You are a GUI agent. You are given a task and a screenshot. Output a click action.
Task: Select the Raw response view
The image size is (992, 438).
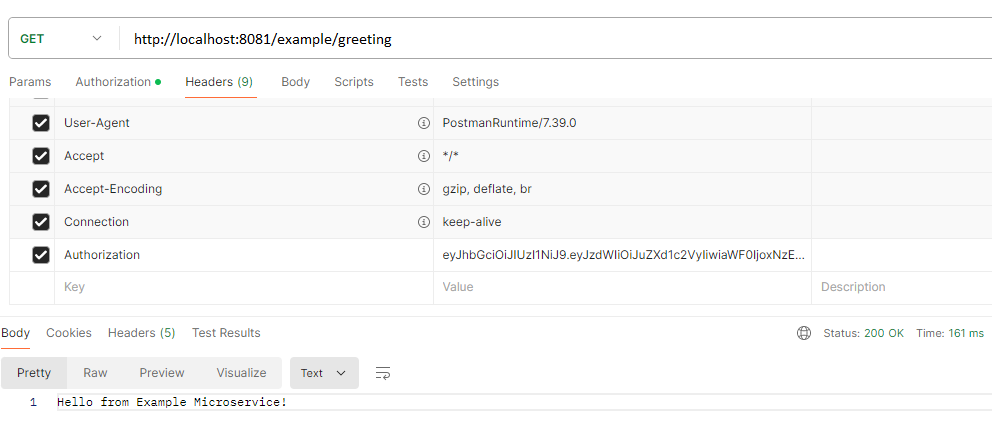click(95, 373)
